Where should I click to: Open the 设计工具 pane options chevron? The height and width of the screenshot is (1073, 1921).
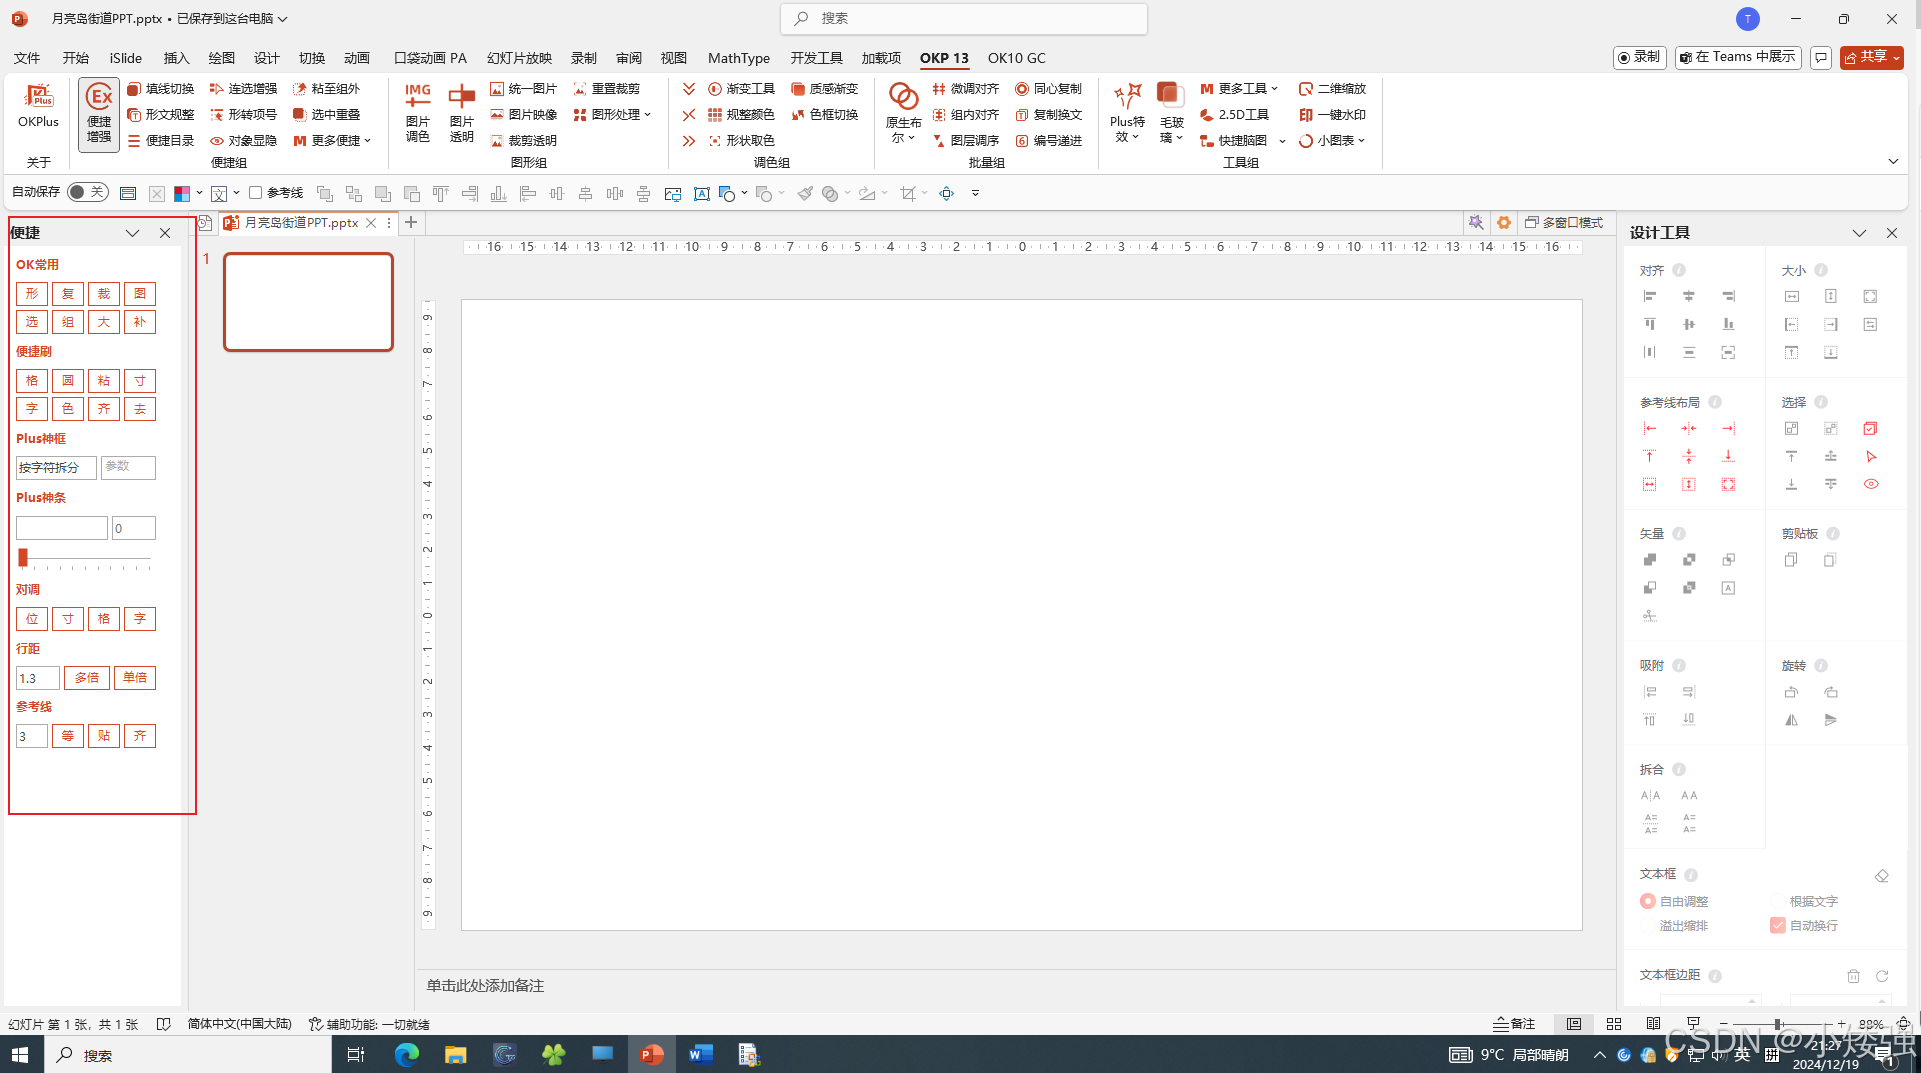click(x=1859, y=233)
